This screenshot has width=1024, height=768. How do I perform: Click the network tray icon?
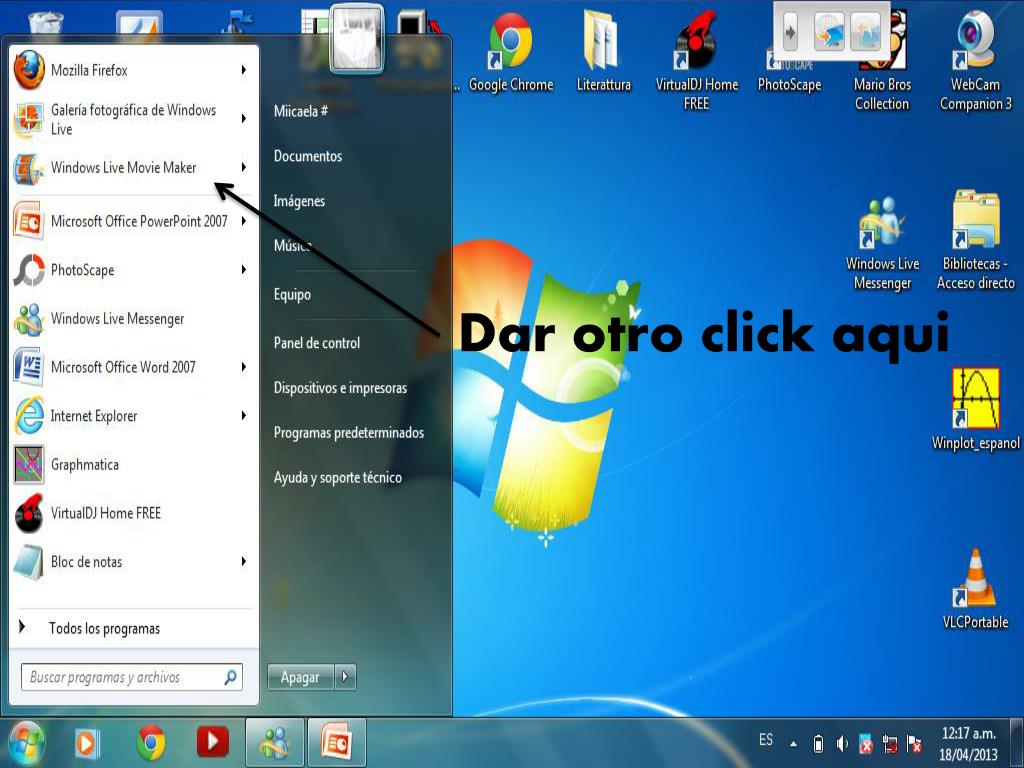tap(889, 743)
